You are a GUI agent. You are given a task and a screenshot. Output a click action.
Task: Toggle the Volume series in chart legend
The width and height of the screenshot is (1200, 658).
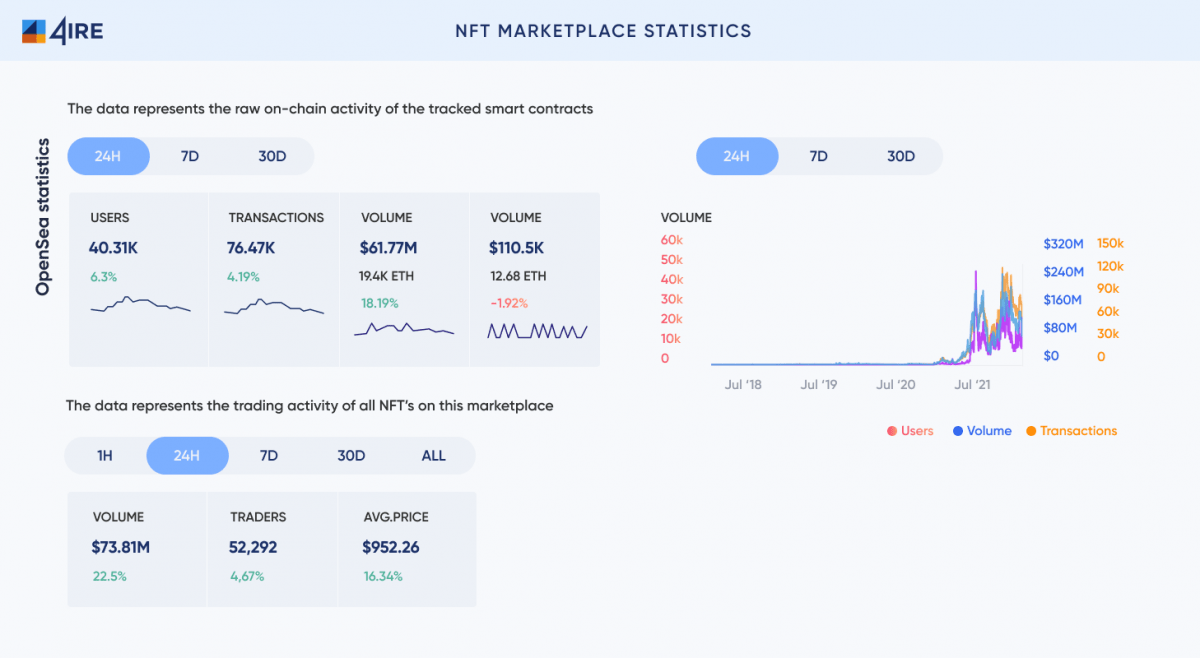click(x=982, y=431)
